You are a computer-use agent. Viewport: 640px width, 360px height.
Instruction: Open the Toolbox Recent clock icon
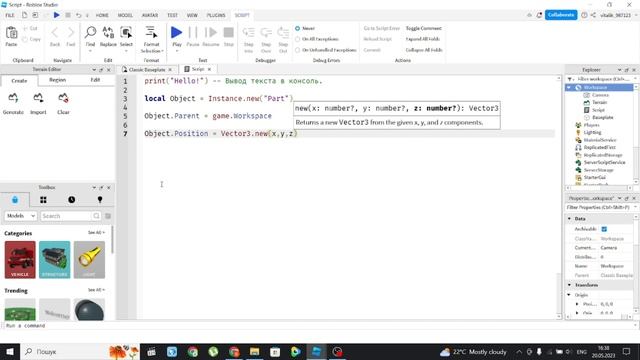point(71,200)
